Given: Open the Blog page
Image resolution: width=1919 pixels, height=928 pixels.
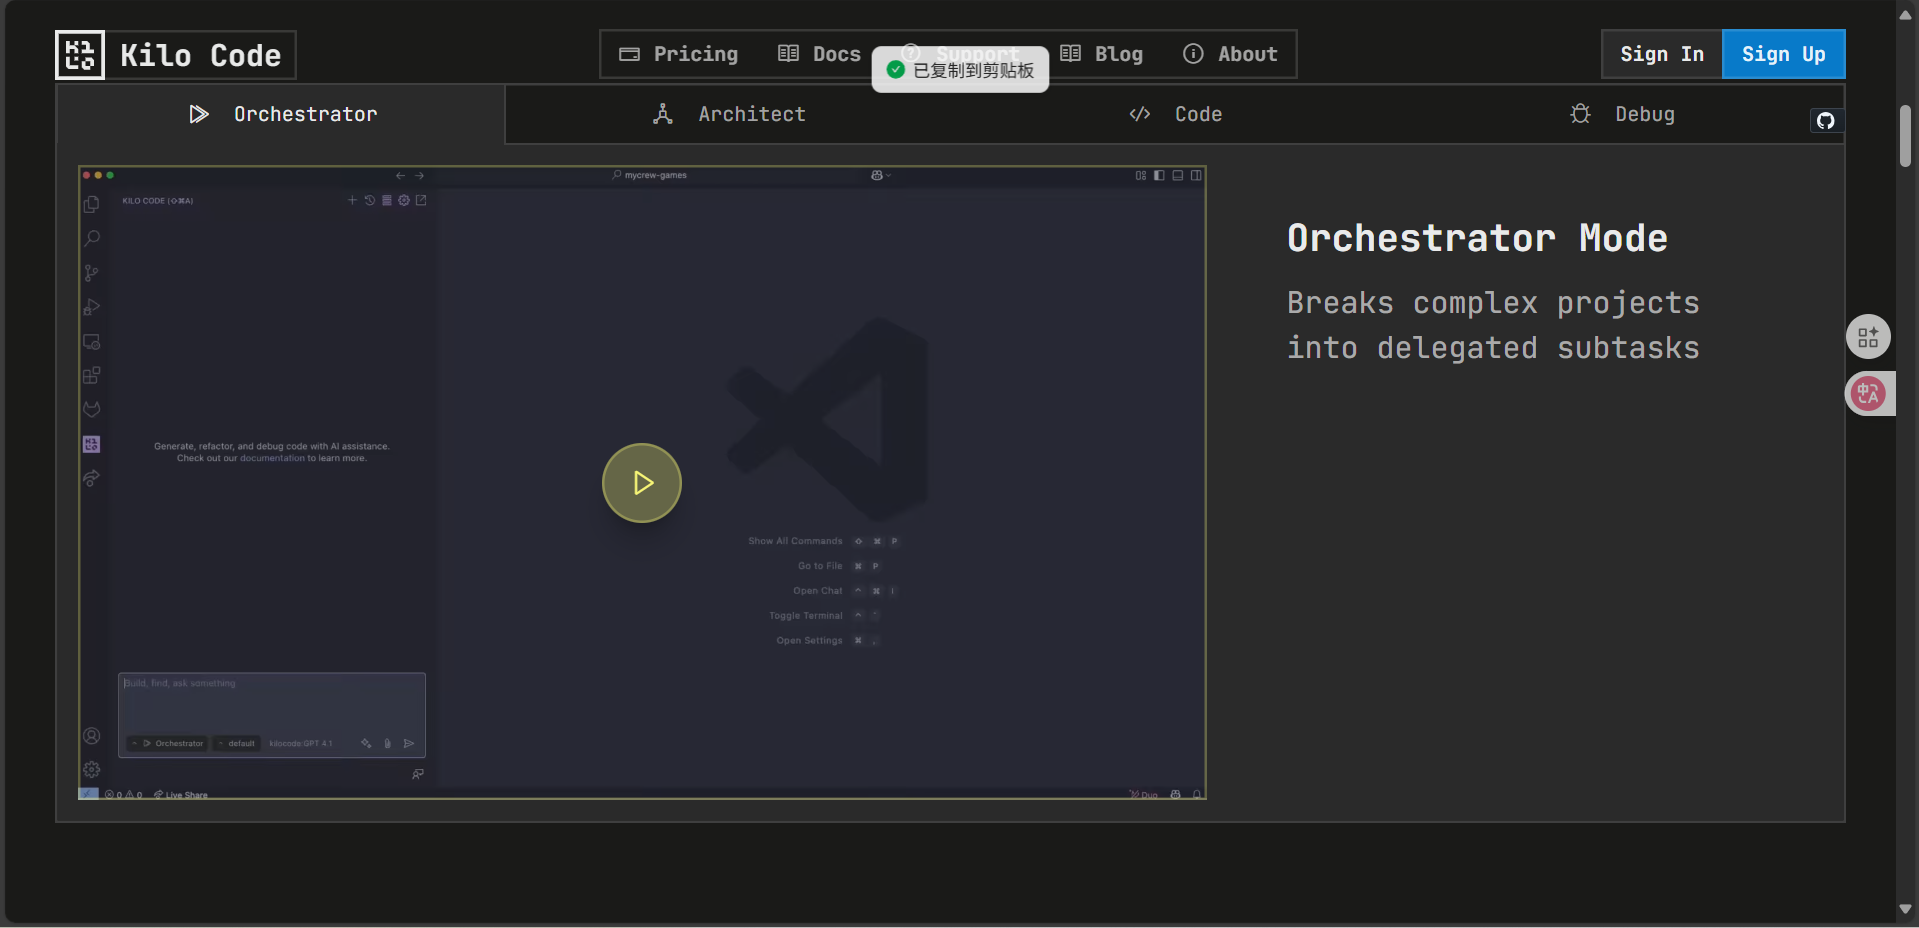Looking at the screenshot, I should click(x=1101, y=54).
